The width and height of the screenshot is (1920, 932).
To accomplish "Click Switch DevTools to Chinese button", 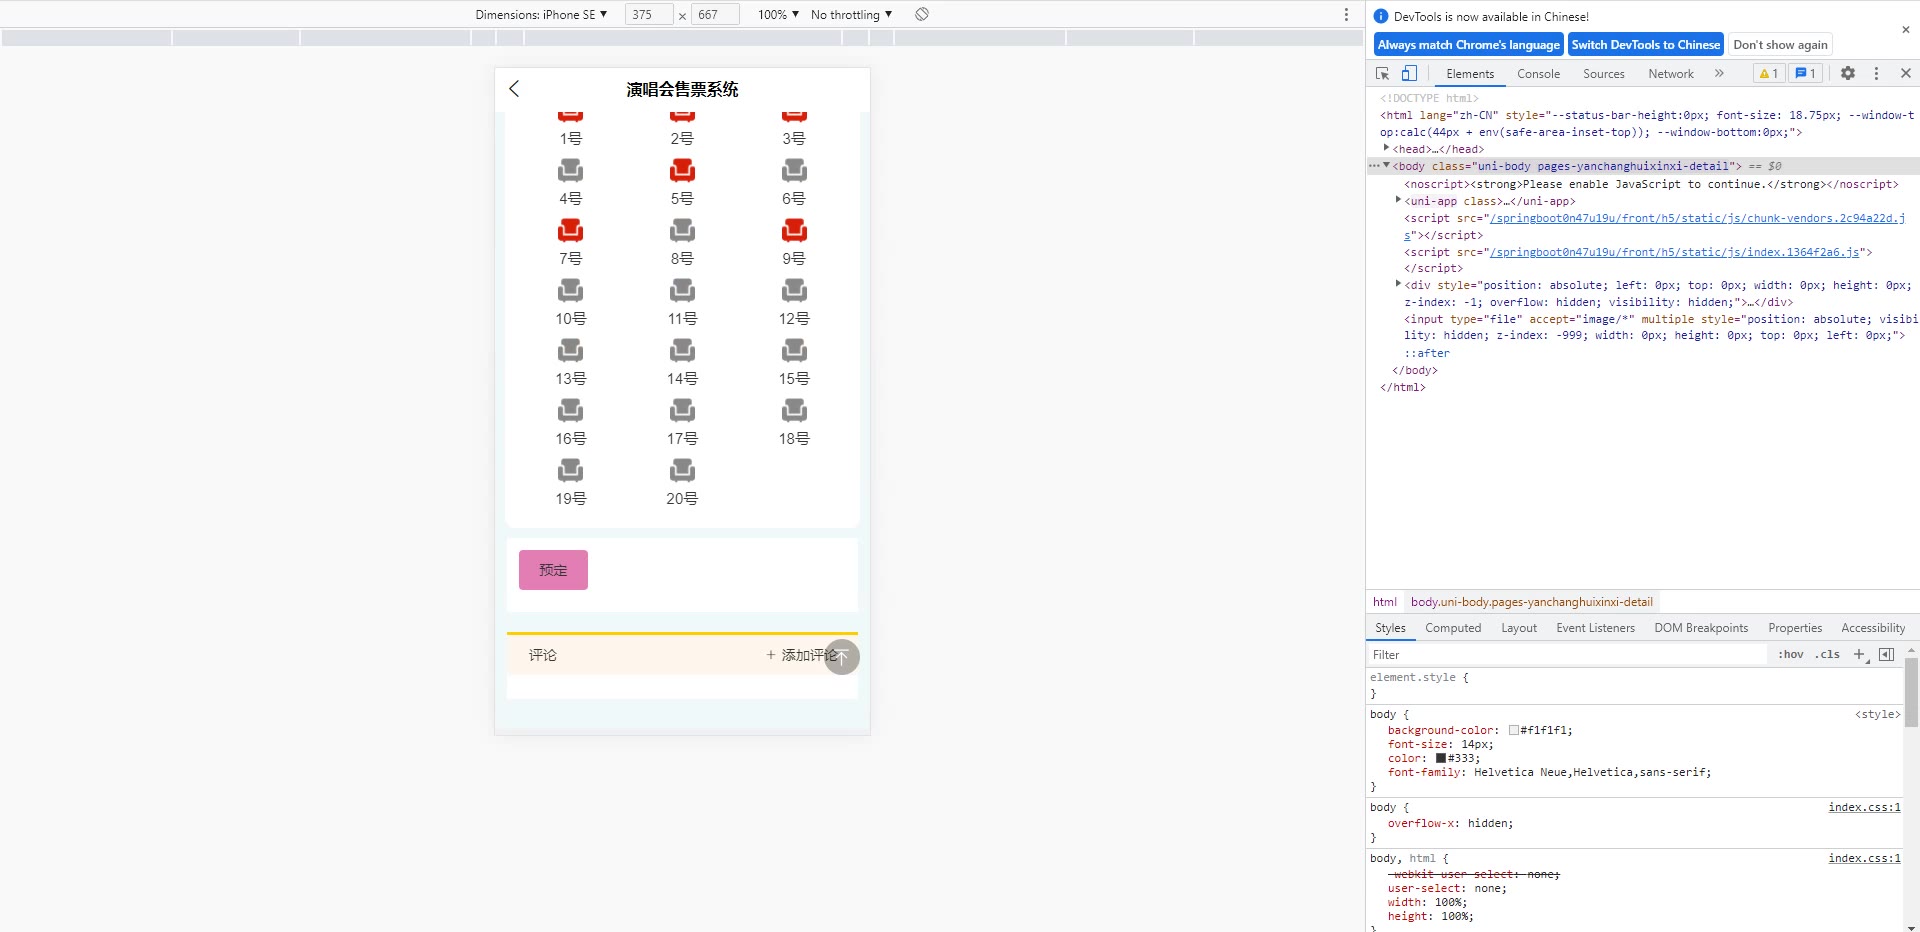I will 1645,44.
